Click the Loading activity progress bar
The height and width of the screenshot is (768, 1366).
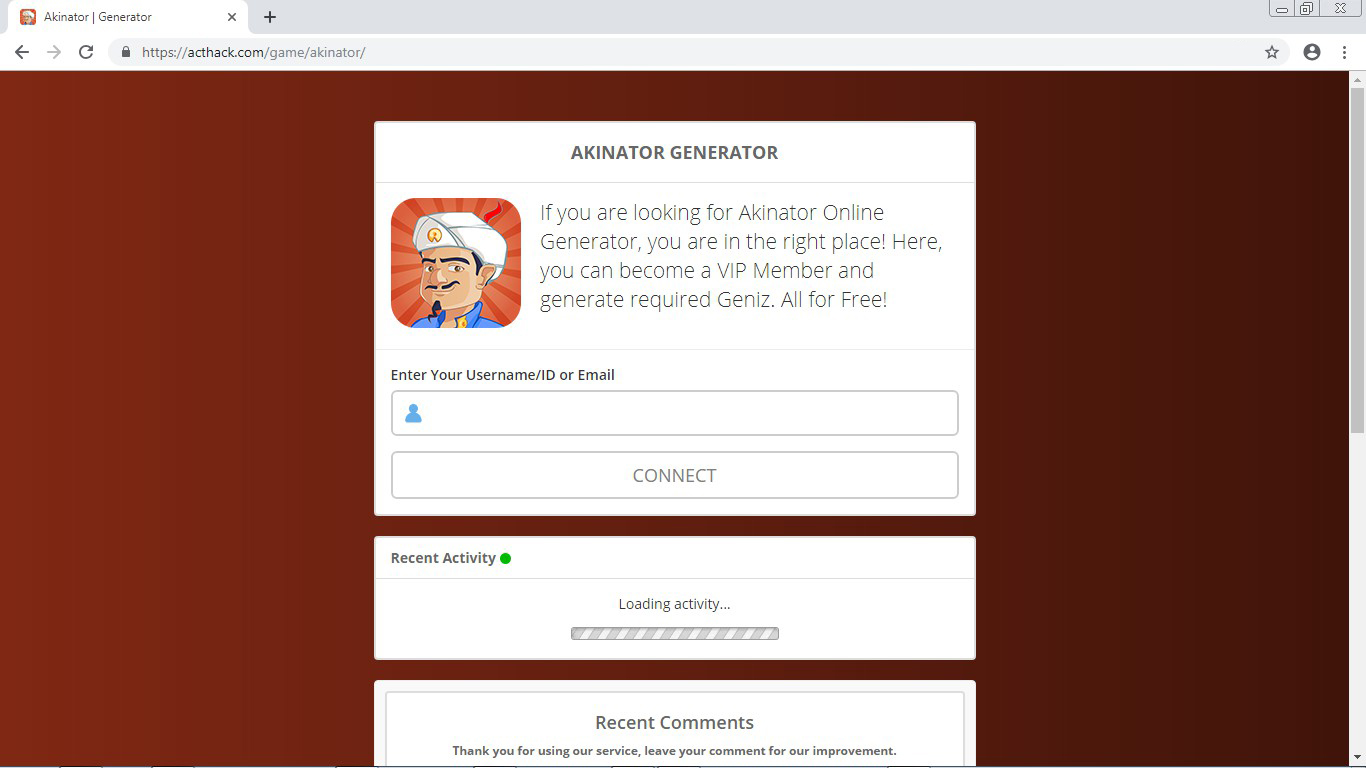tap(675, 633)
